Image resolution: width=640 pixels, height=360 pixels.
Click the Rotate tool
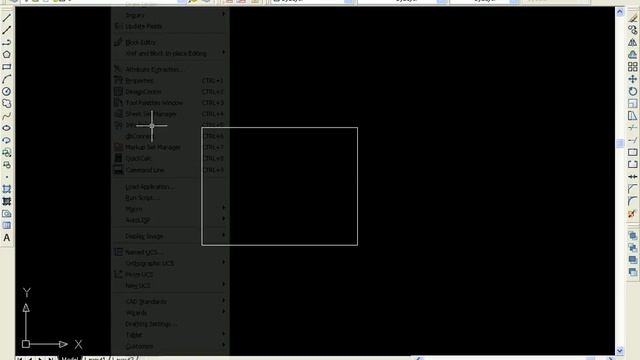pos(633,91)
